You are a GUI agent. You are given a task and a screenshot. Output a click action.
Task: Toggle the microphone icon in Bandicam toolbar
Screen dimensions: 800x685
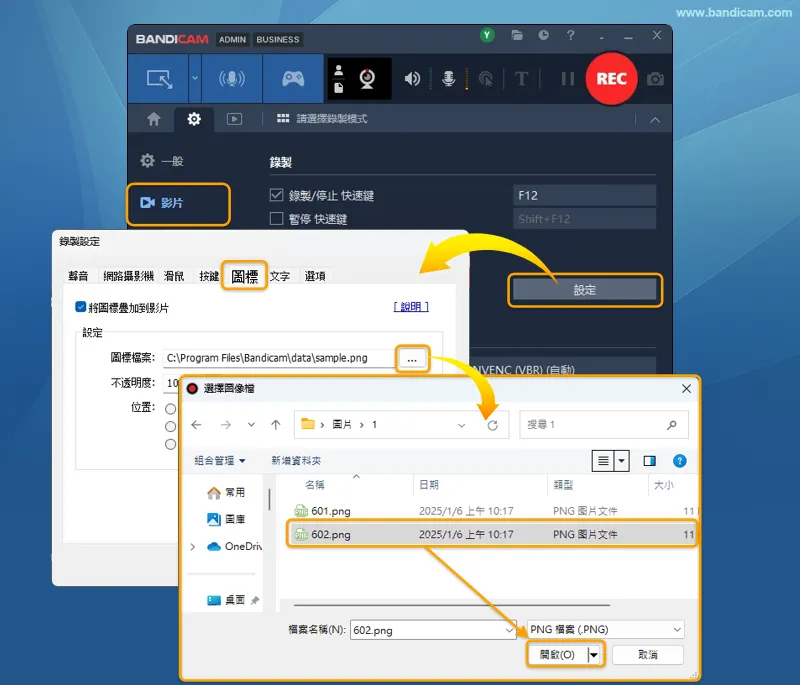(x=448, y=79)
